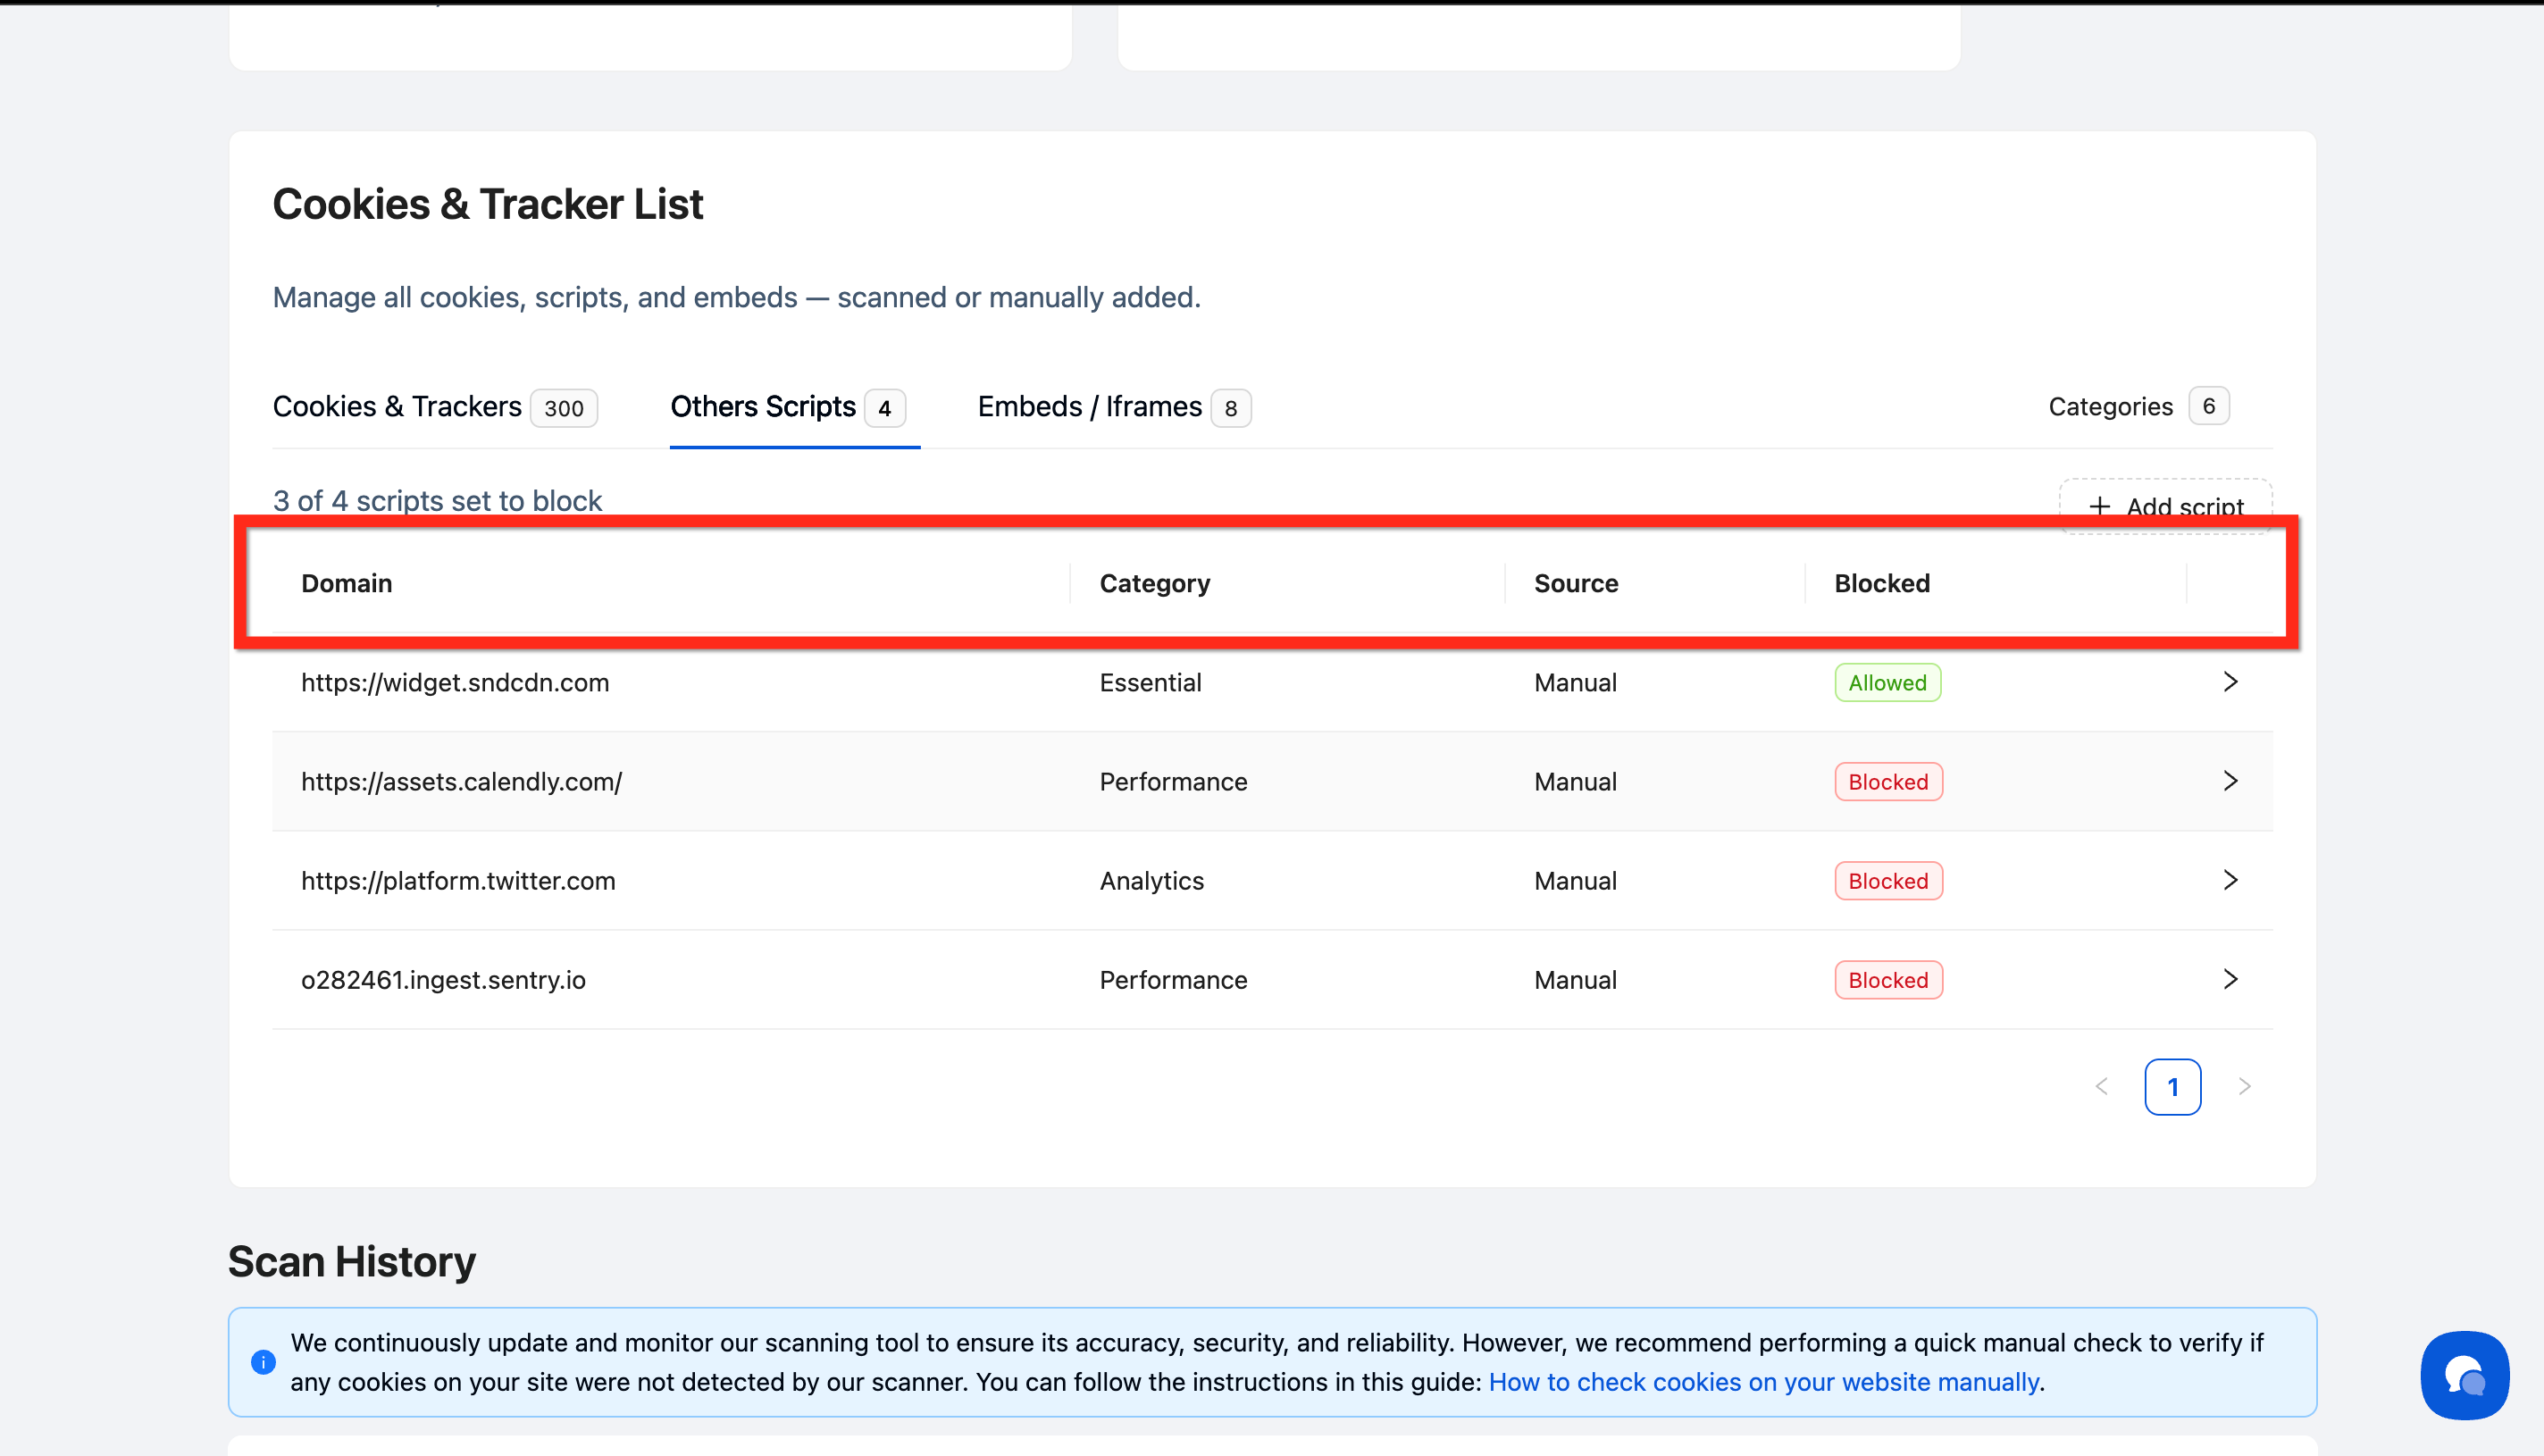
Task: Open the chat support widget icon
Action: pyautogui.click(x=2464, y=1375)
